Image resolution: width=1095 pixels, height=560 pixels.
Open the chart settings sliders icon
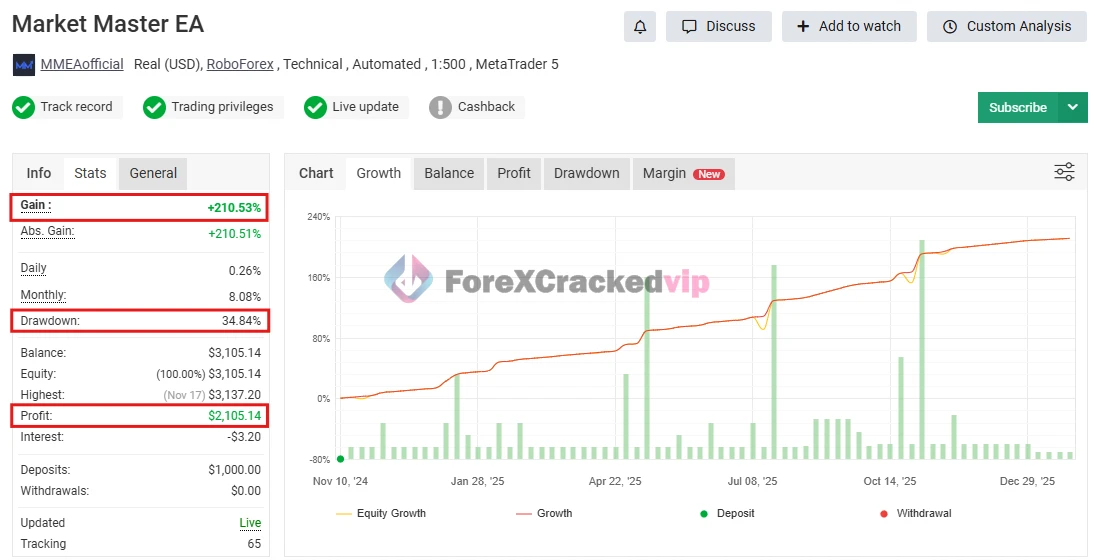point(1064,172)
